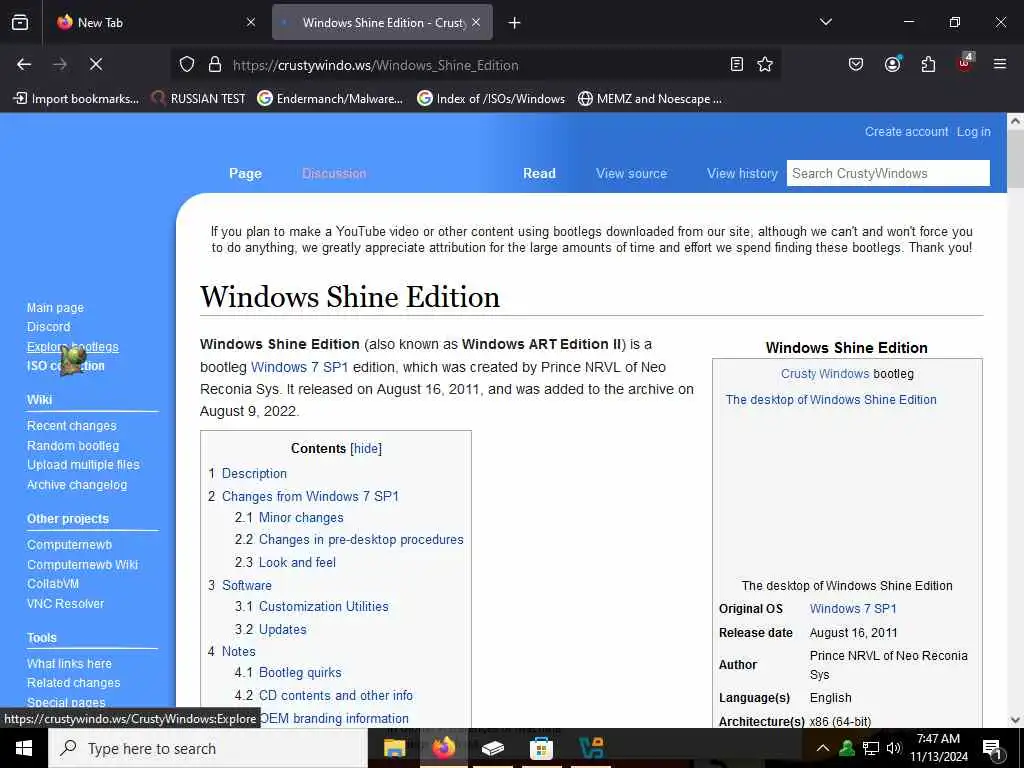Open Crusty Windows infobox link

825,374
